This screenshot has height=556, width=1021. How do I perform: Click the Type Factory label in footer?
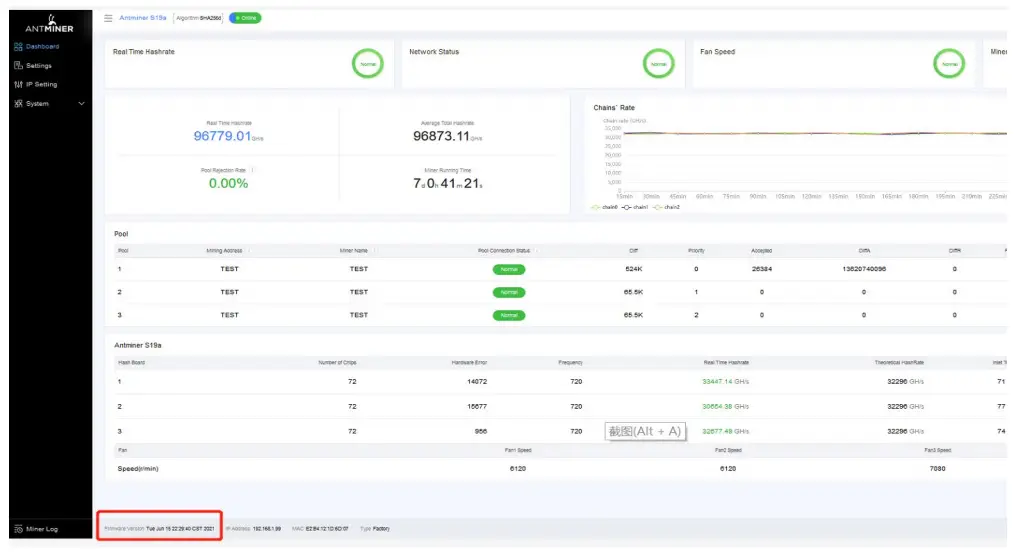(374, 529)
